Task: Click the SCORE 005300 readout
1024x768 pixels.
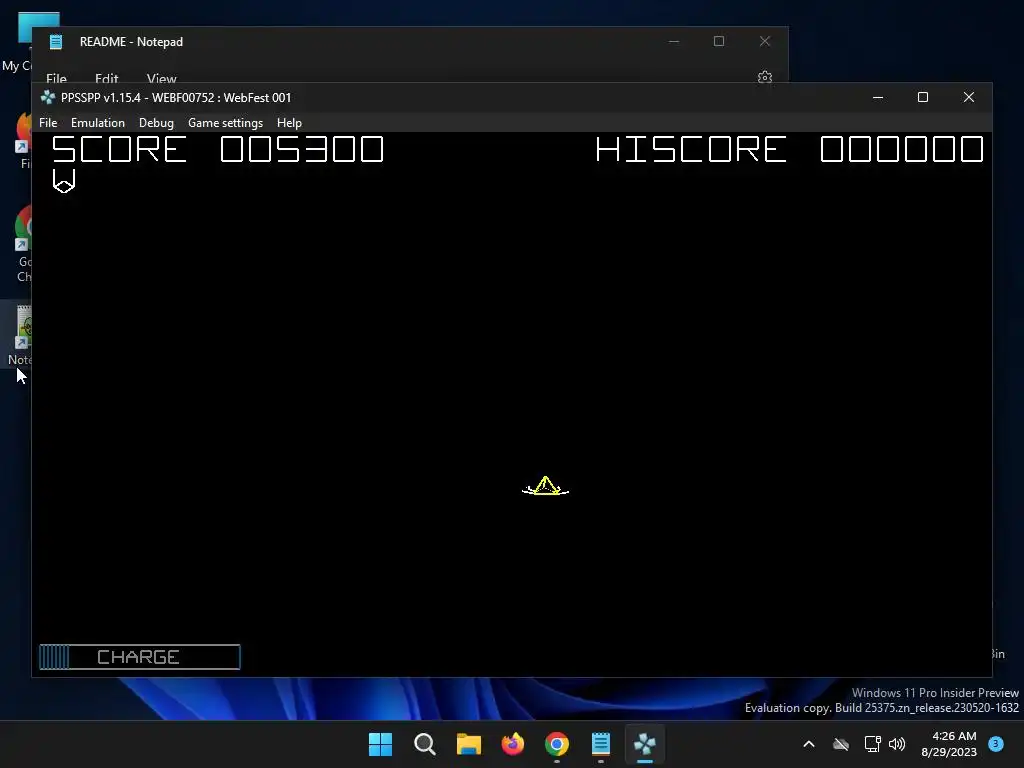Action: 218,149
